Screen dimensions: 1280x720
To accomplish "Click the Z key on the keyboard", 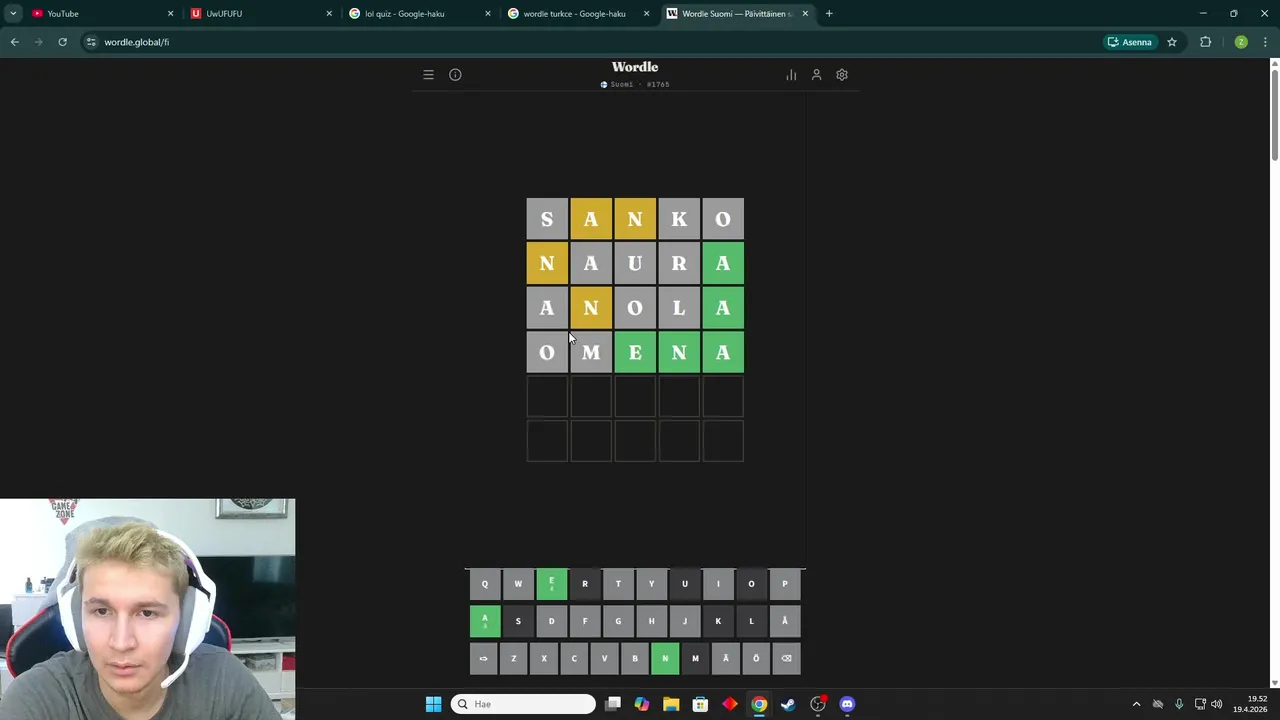I will pyautogui.click(x=513, y=658).
